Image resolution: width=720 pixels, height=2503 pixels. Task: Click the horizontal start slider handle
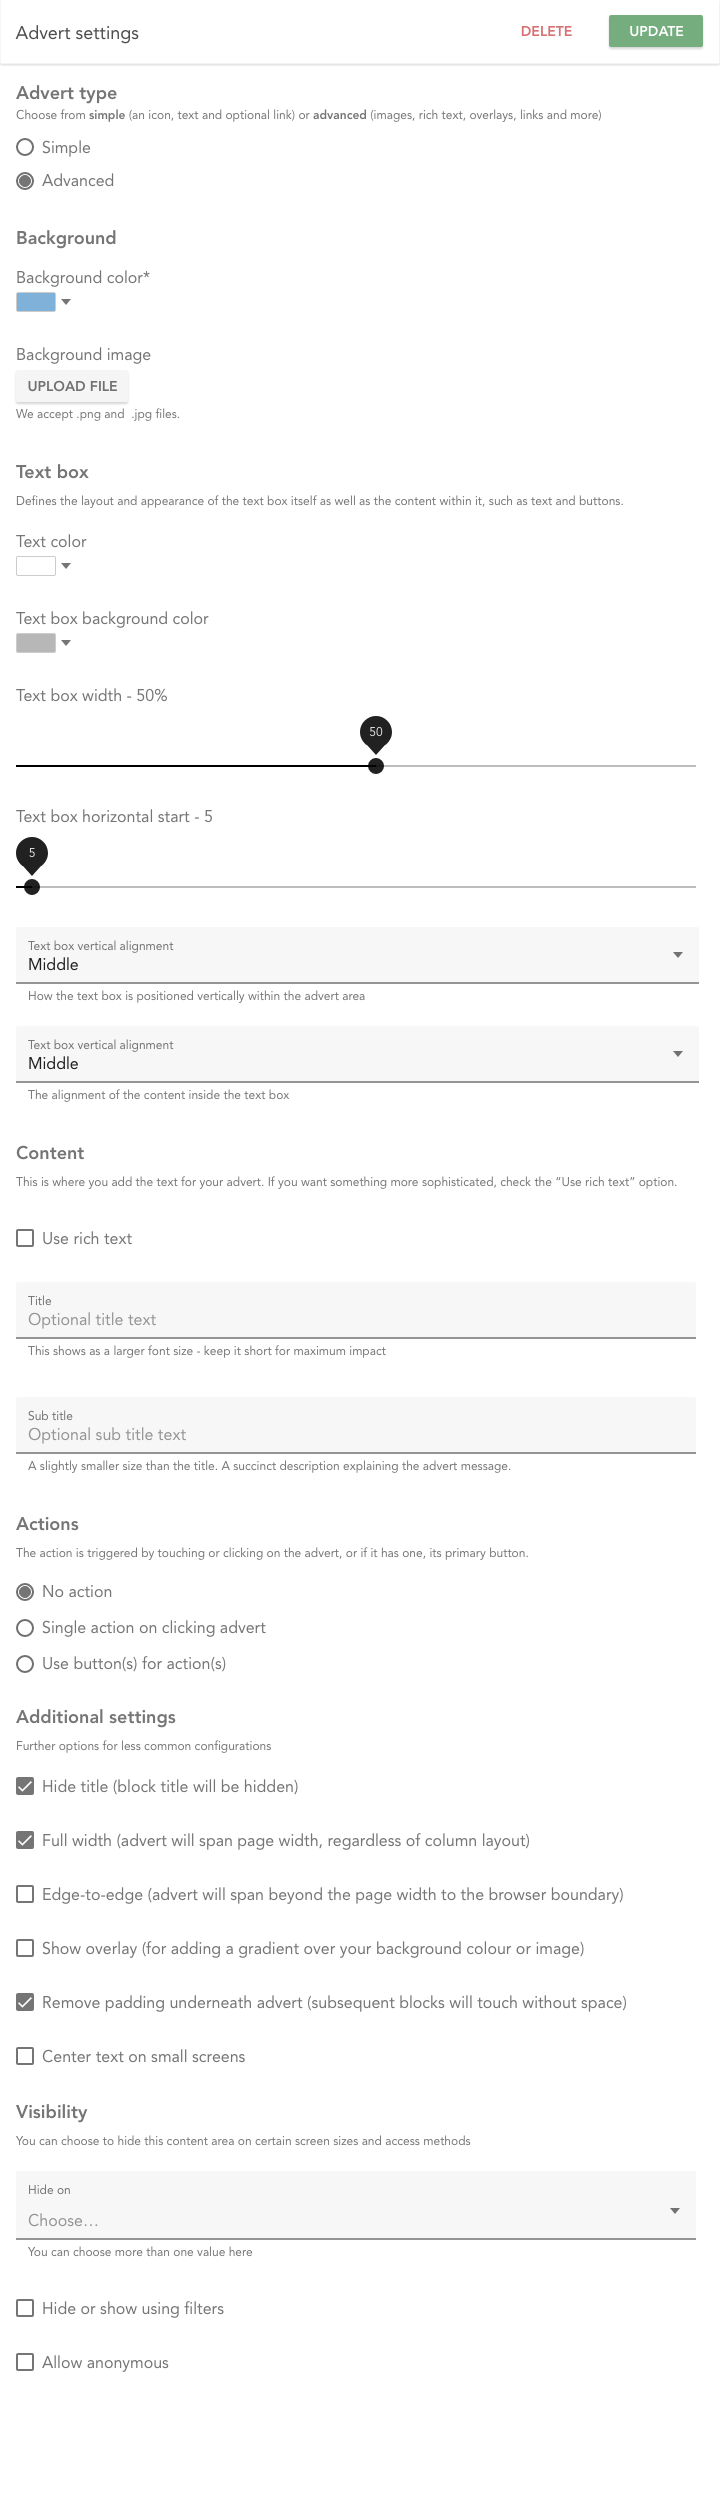(x=32, y=887)
